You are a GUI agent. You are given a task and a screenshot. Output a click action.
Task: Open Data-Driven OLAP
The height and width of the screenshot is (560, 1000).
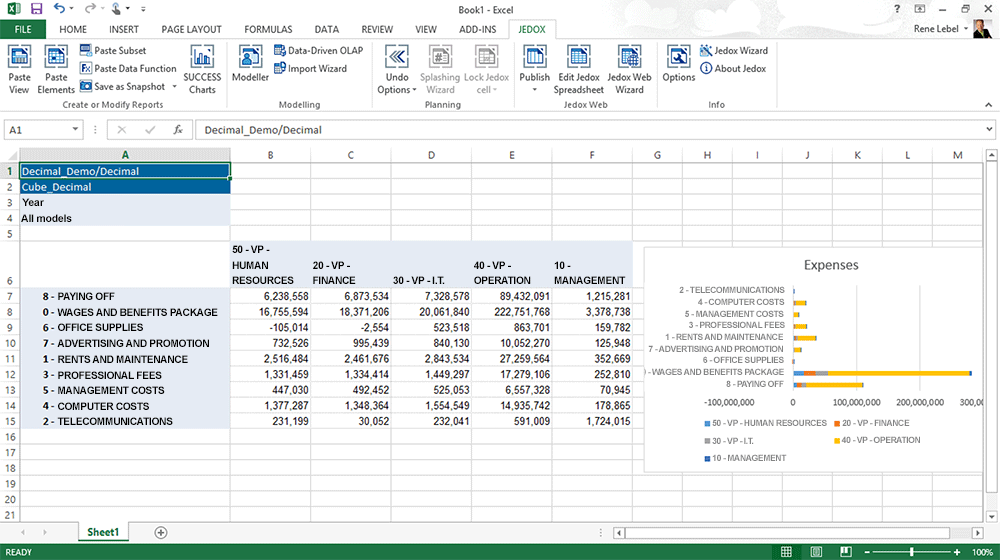point(318,50)
